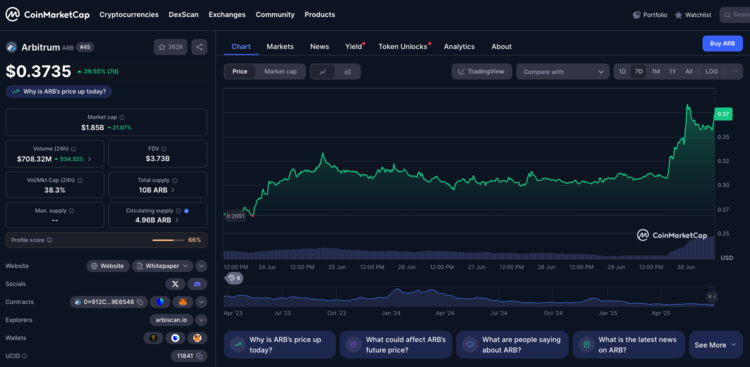The image size is (750, 367).
Task: Open TradingView chart
Action: [x=482, y=72]
